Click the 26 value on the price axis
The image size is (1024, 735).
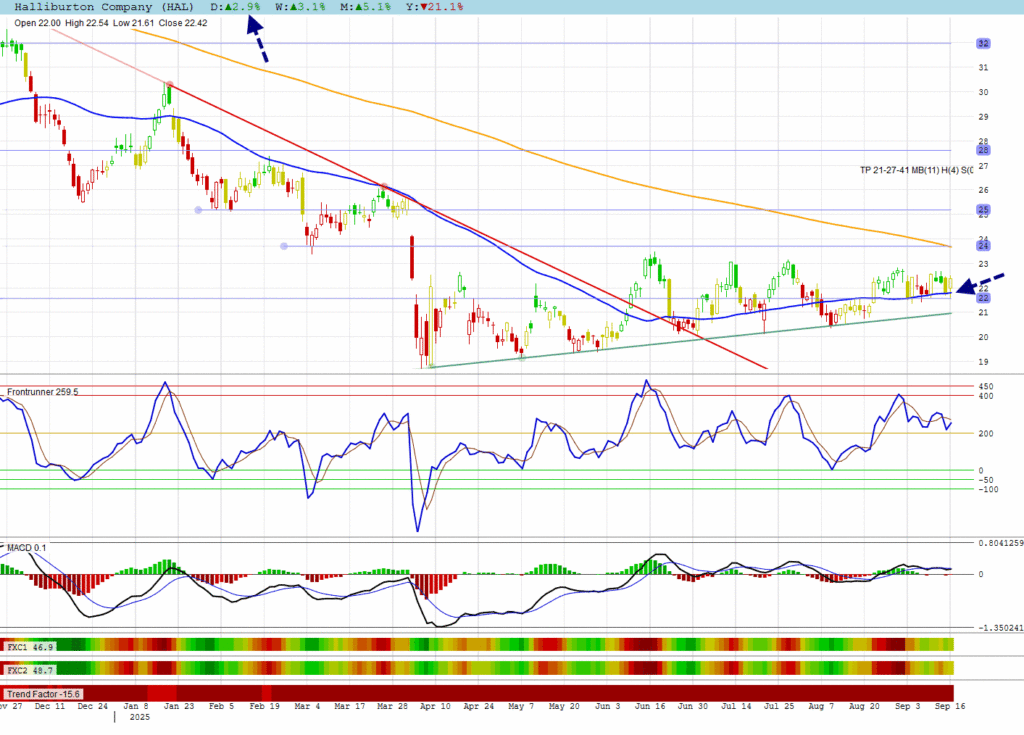tap(983, 190)
